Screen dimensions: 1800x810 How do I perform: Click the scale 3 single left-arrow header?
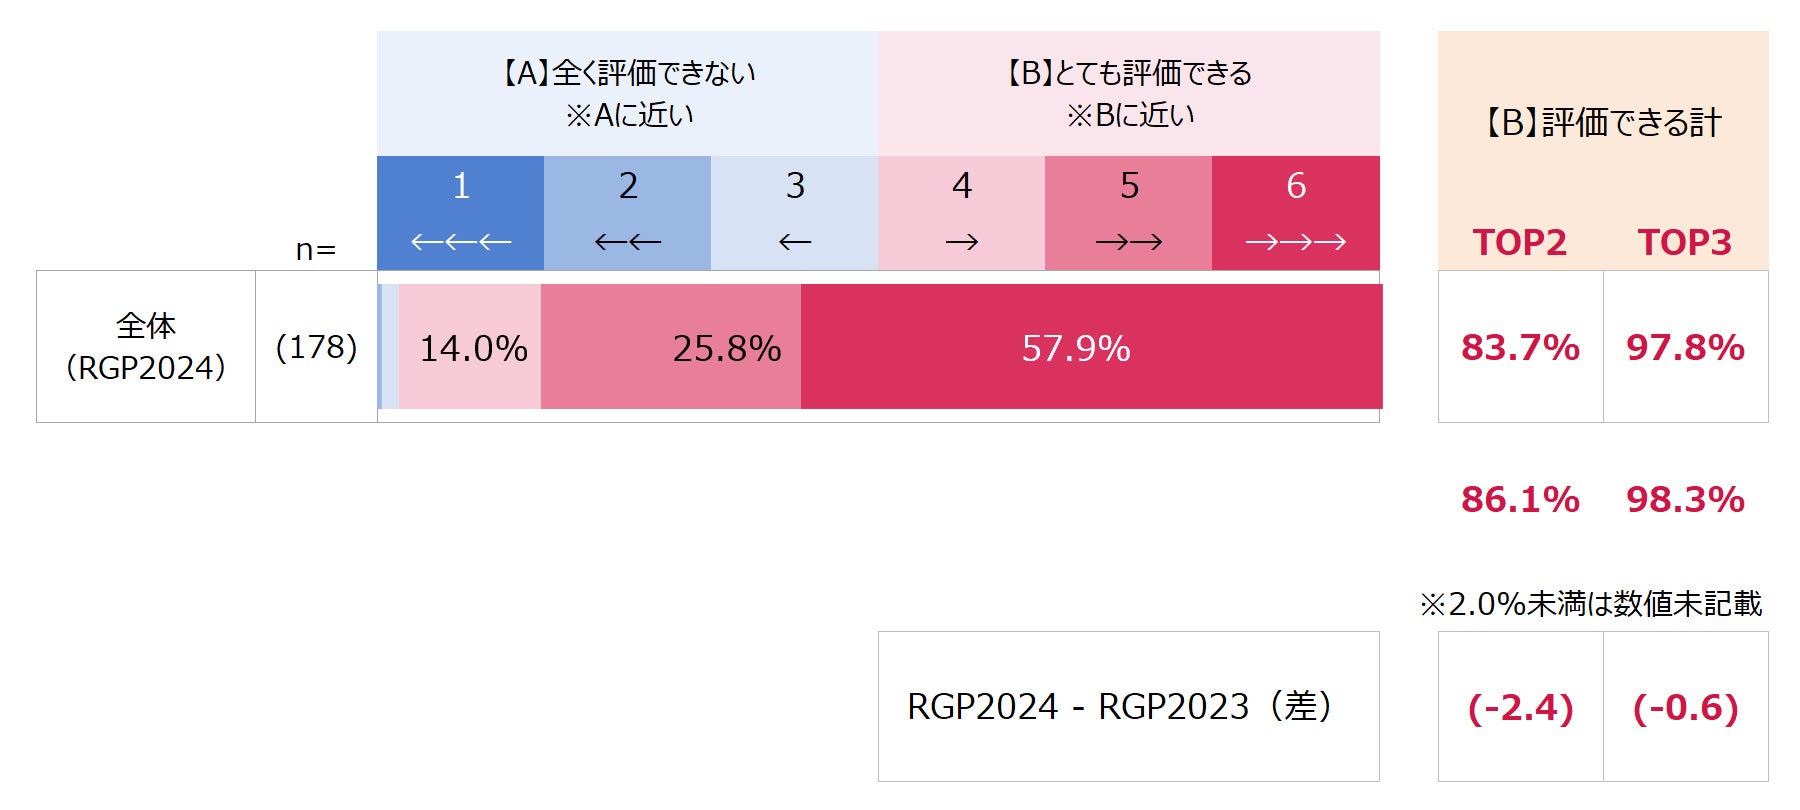click(x=794, y=212)
